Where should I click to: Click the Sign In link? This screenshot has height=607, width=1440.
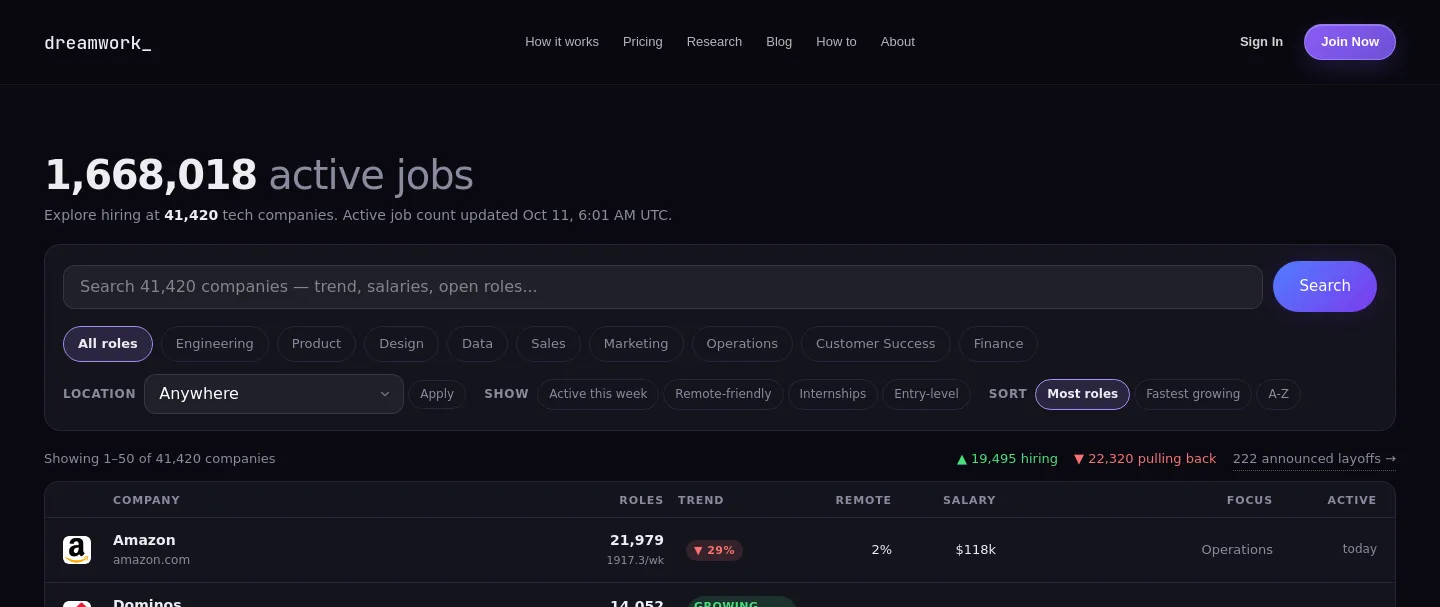click(x=1261, y=42)
